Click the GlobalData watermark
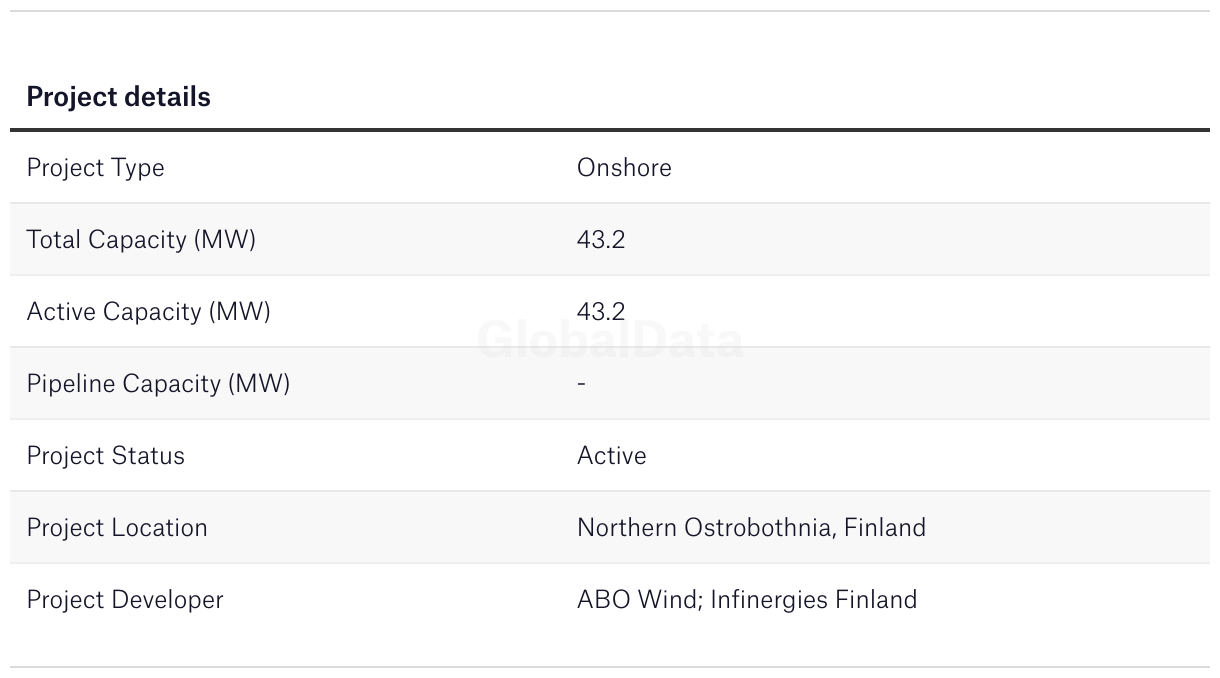The height and width of the screenshot is (678, 1220). click(x=610, y=341)
